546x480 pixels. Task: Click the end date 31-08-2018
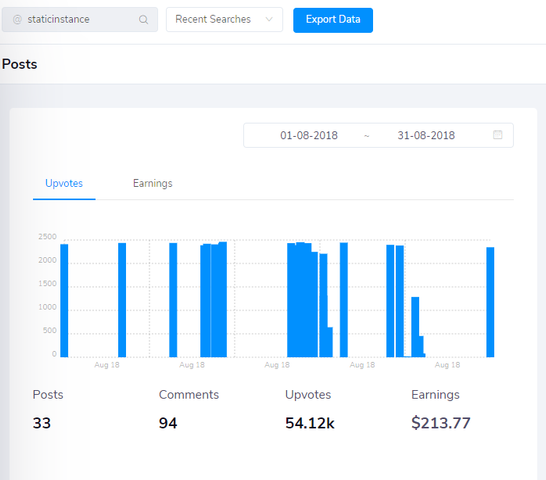pyautogui.click(x=426, y=135)
